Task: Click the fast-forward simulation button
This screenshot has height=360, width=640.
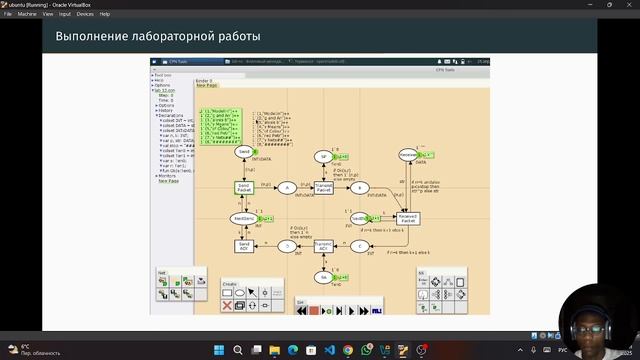Action: point(364,311)
